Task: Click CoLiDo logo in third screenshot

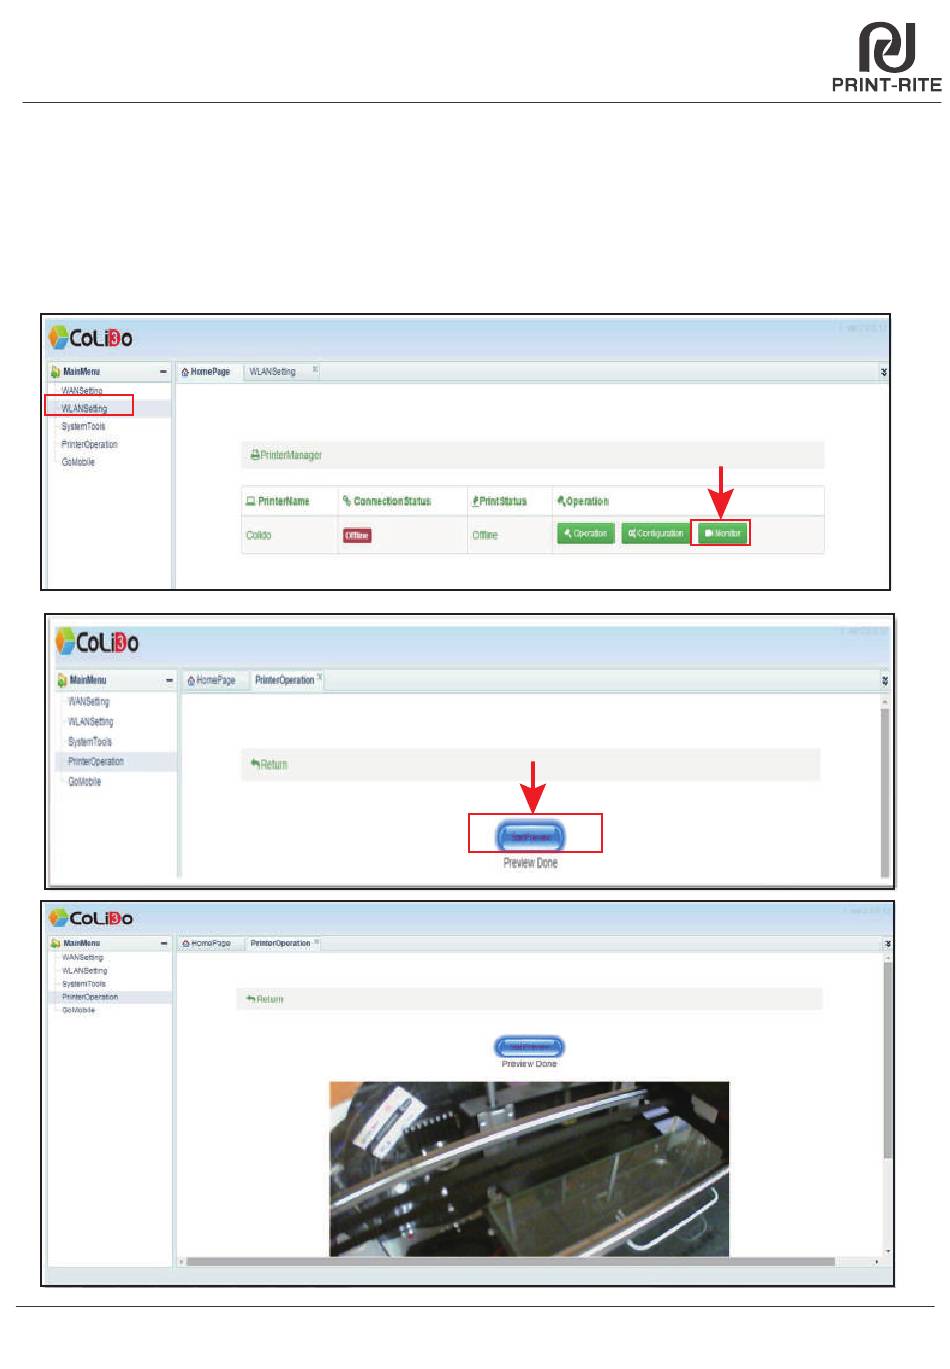Action: pyautogui.click(x=90, y=918)
